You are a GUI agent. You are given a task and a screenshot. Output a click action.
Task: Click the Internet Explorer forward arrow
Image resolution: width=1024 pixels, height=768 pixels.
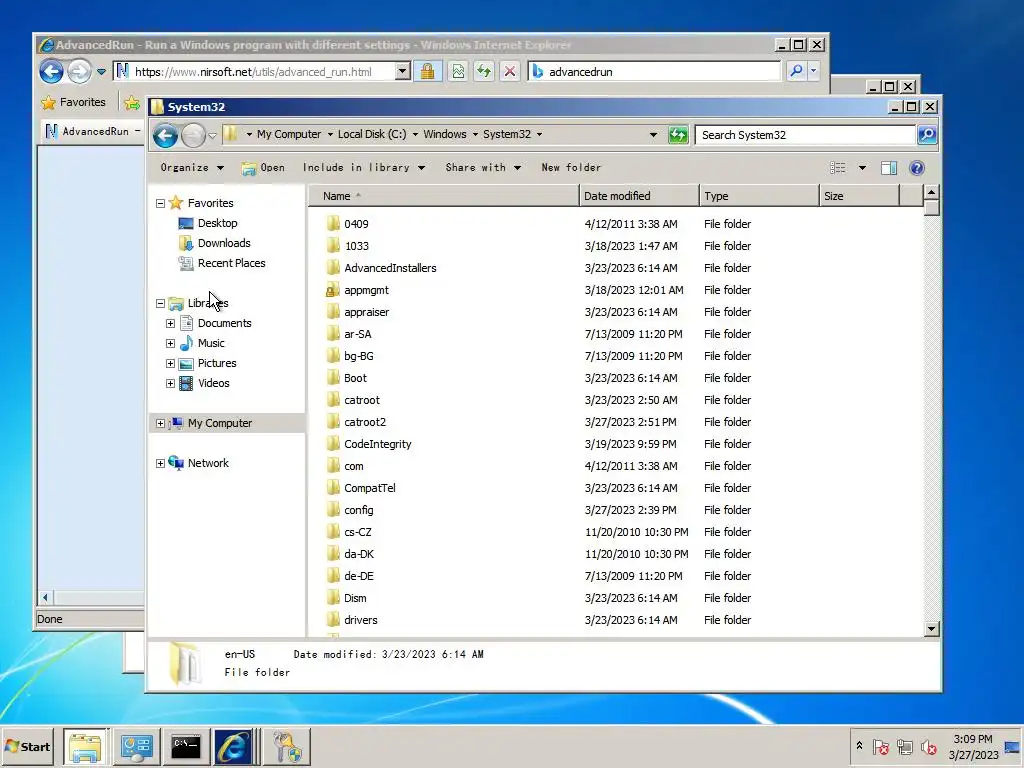80,71
